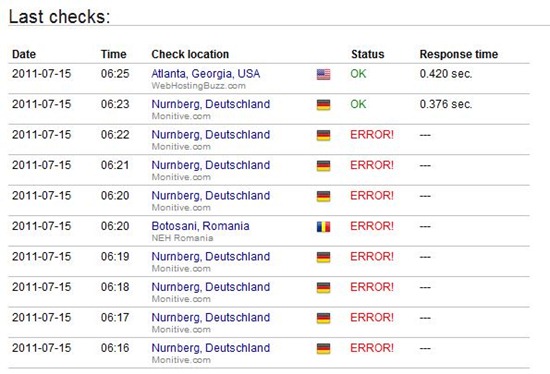Image resolution: width=550 pixels, height=374 pixels.
Task: Open Nurnberg, Deutschland link at 06:18
Action: [x=210, y=287]
